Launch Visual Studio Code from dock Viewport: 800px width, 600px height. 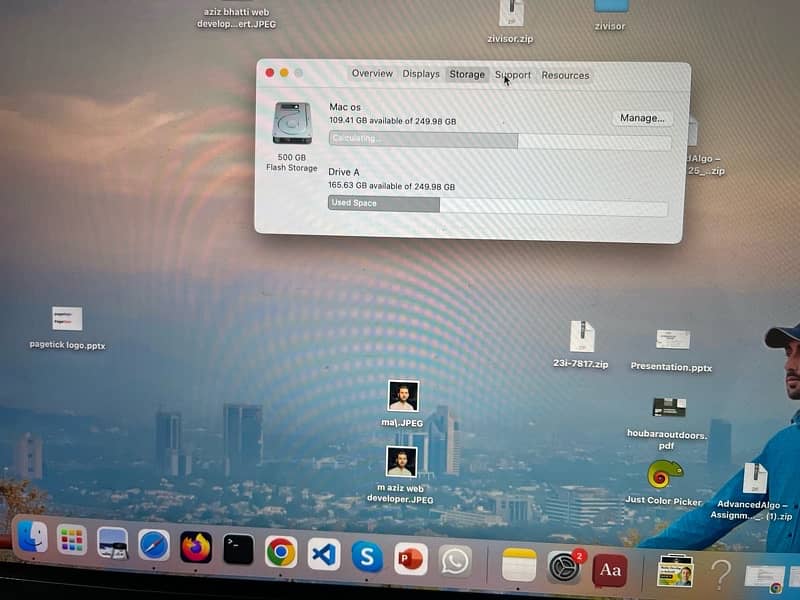324,553
